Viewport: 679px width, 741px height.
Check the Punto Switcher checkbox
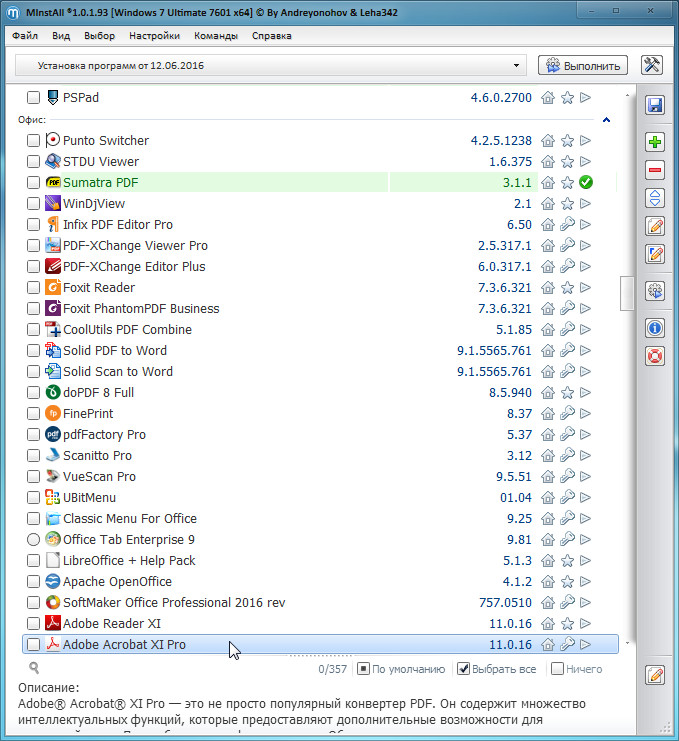33,140
